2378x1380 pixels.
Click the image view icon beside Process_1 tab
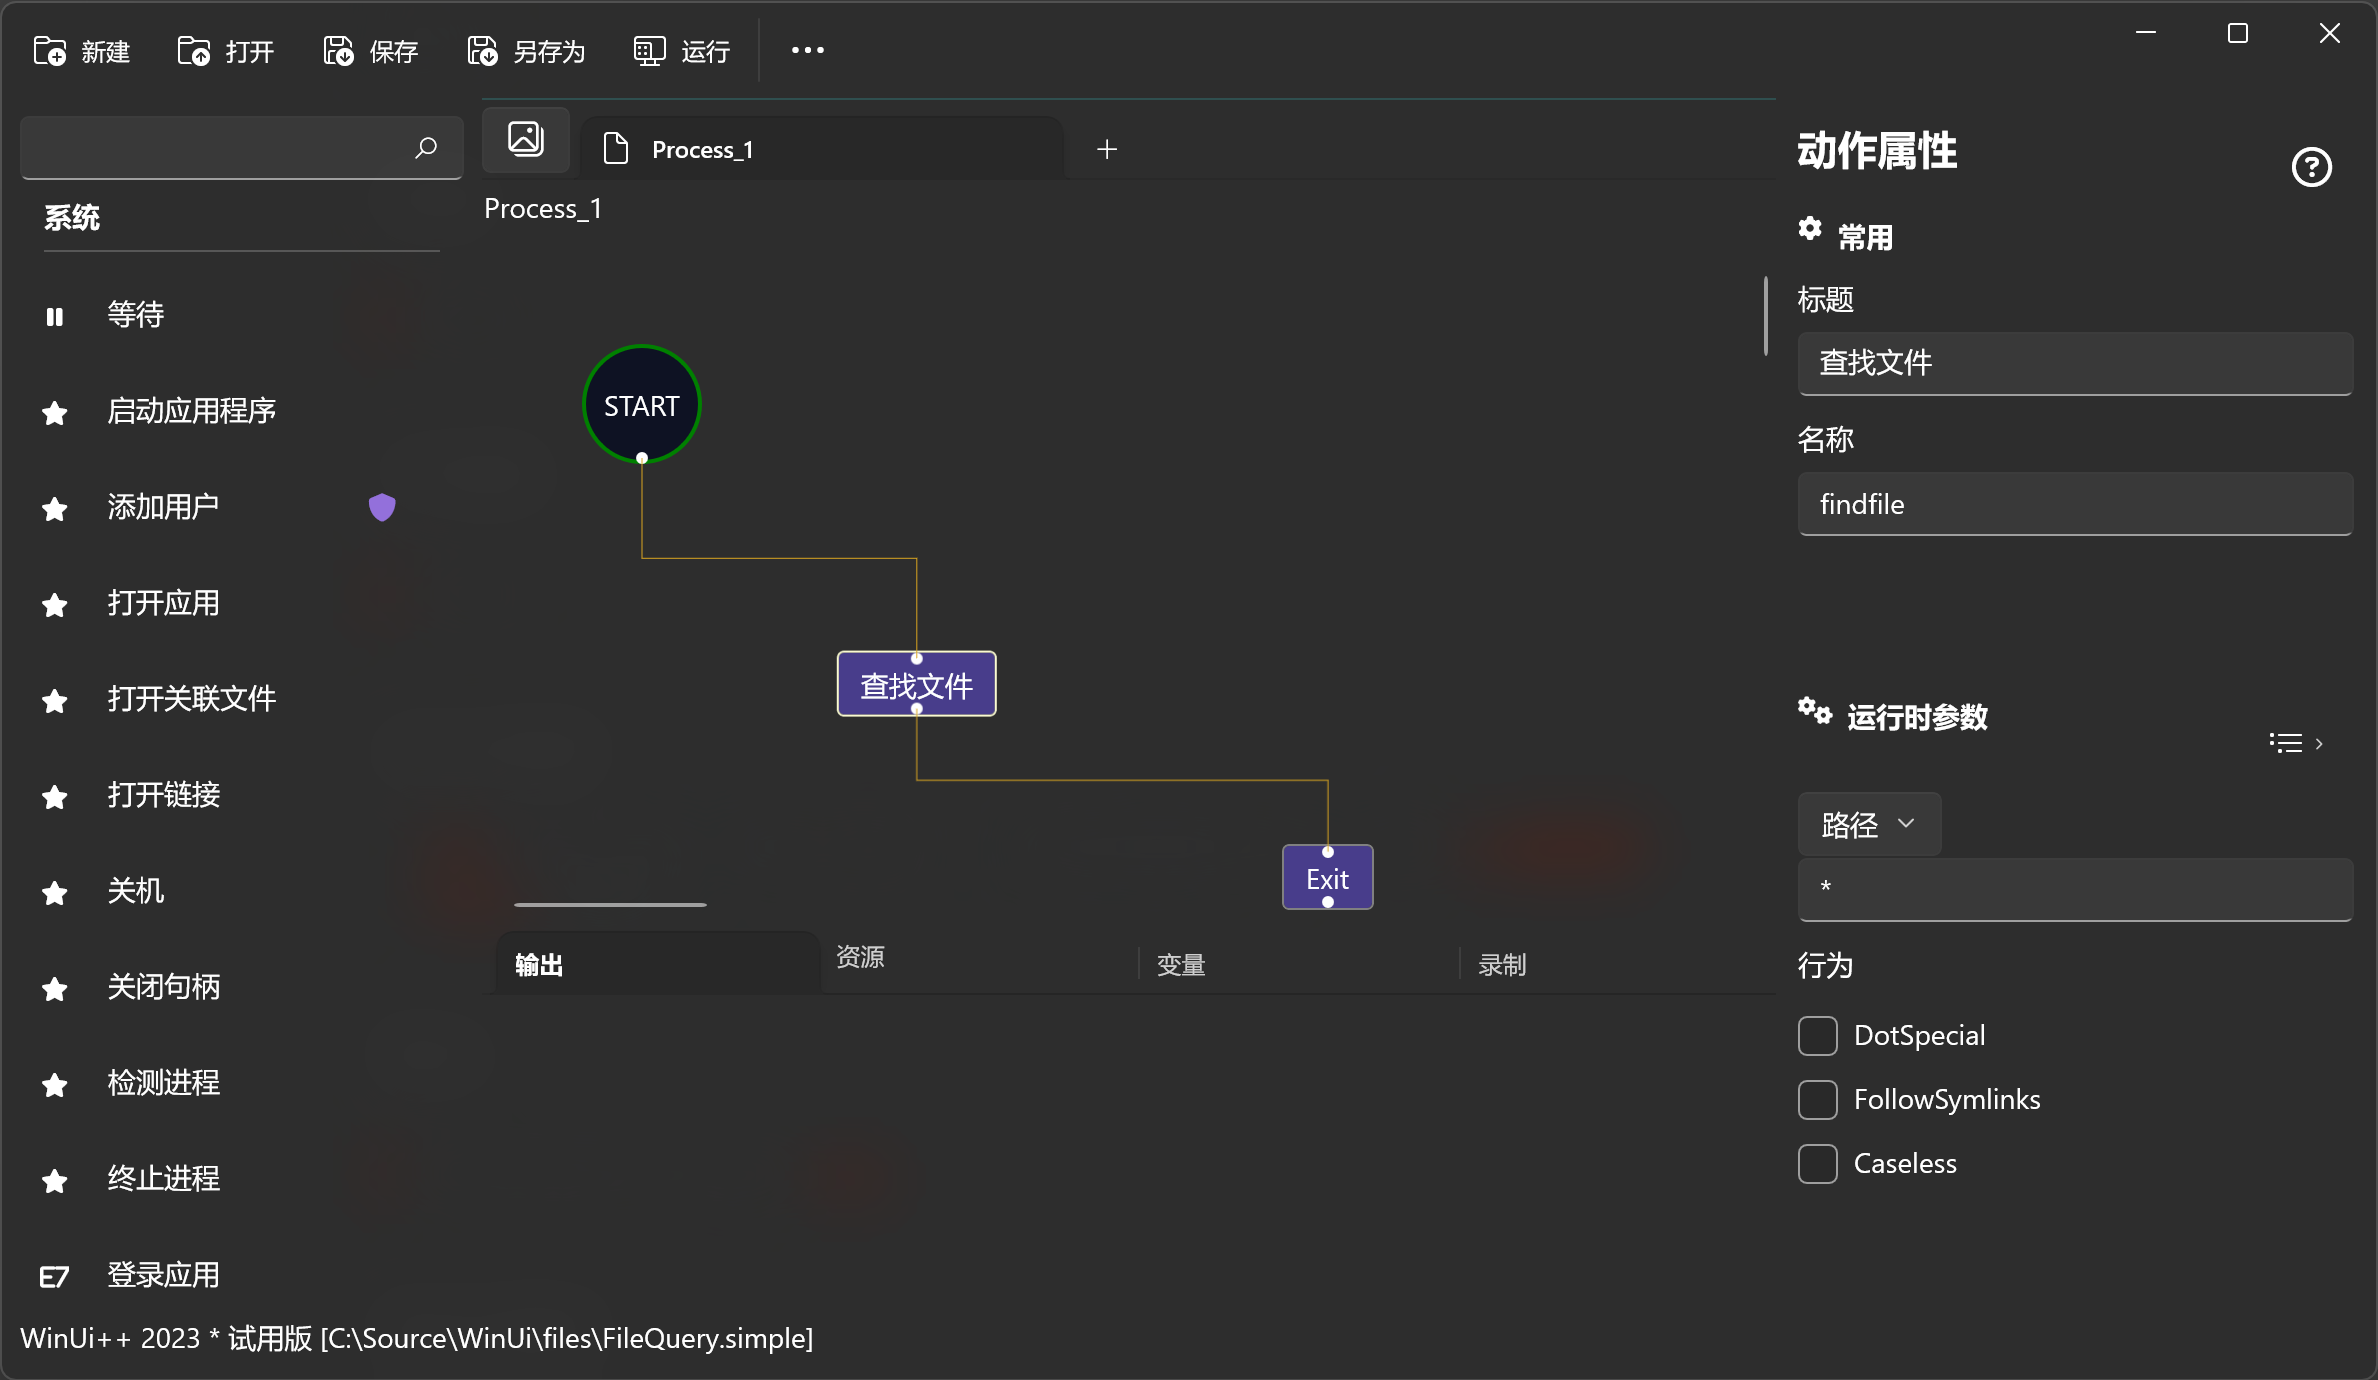526,139
